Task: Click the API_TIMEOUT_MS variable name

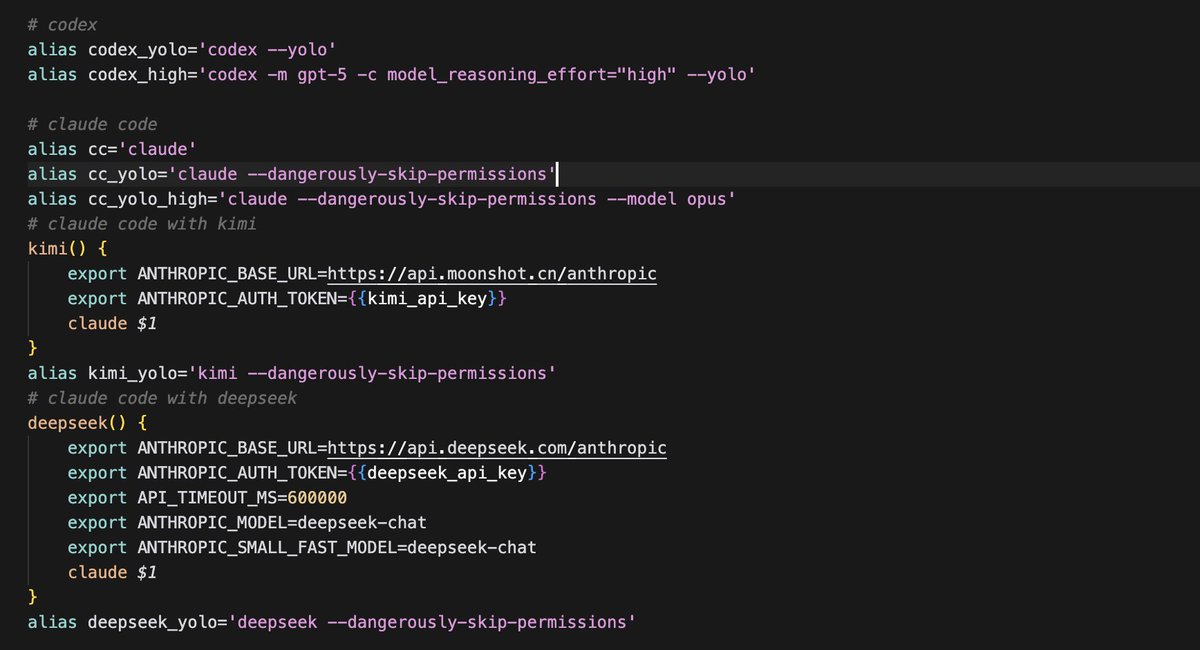Action: (x=207, y=498)
